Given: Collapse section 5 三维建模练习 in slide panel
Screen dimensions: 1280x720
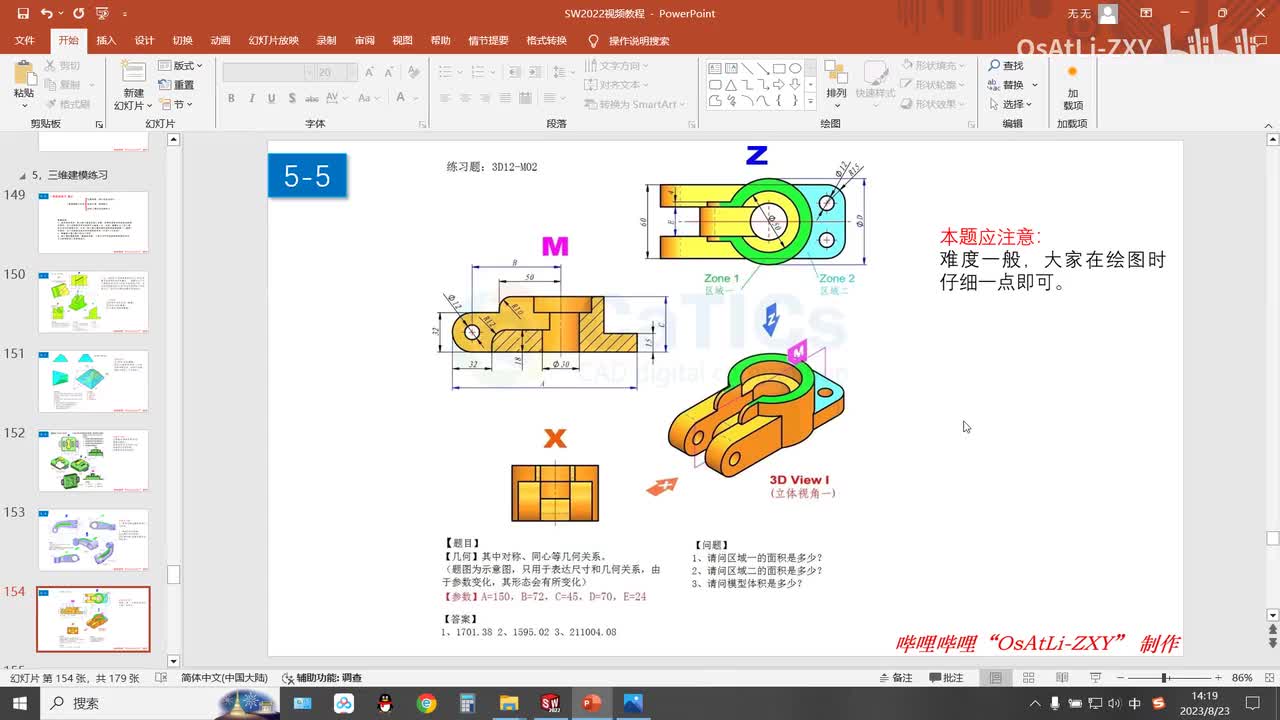Looking at the screenshot, I should pos(23,175).
